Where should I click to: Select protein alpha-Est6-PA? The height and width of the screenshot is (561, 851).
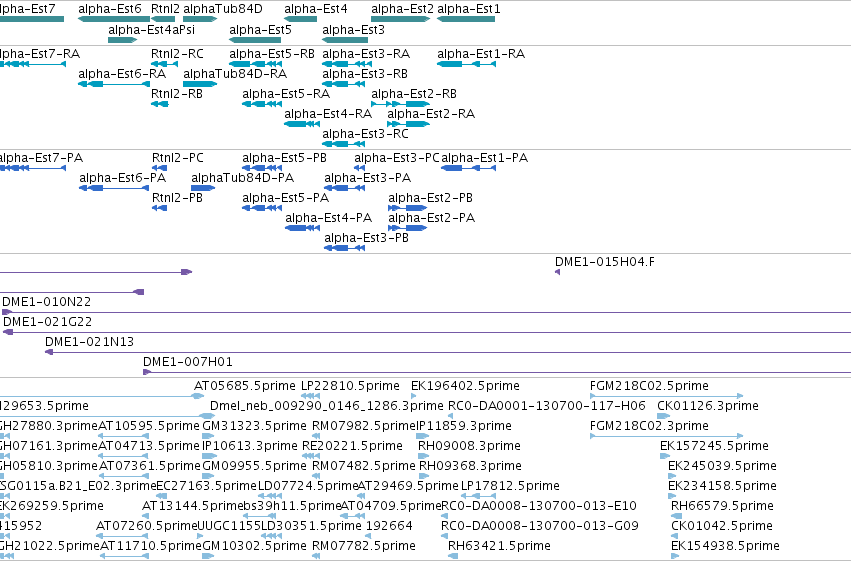(114, 188)
